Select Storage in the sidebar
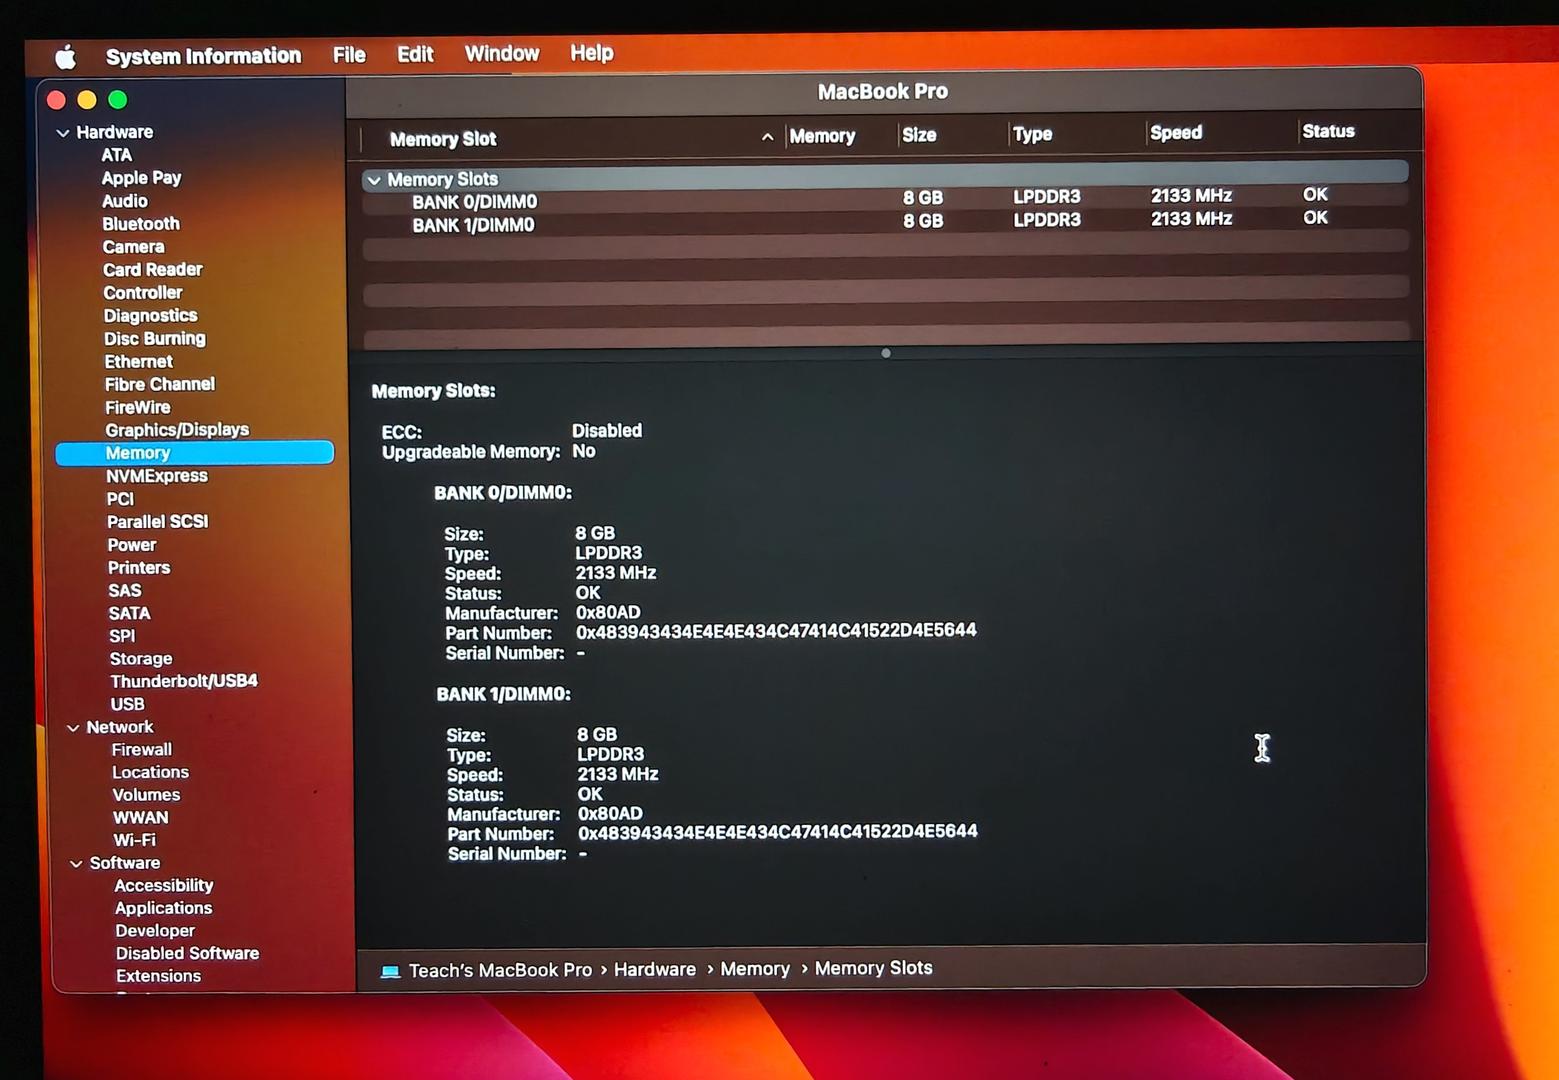Screen dimensions: 1559x1080 (140, 659)
